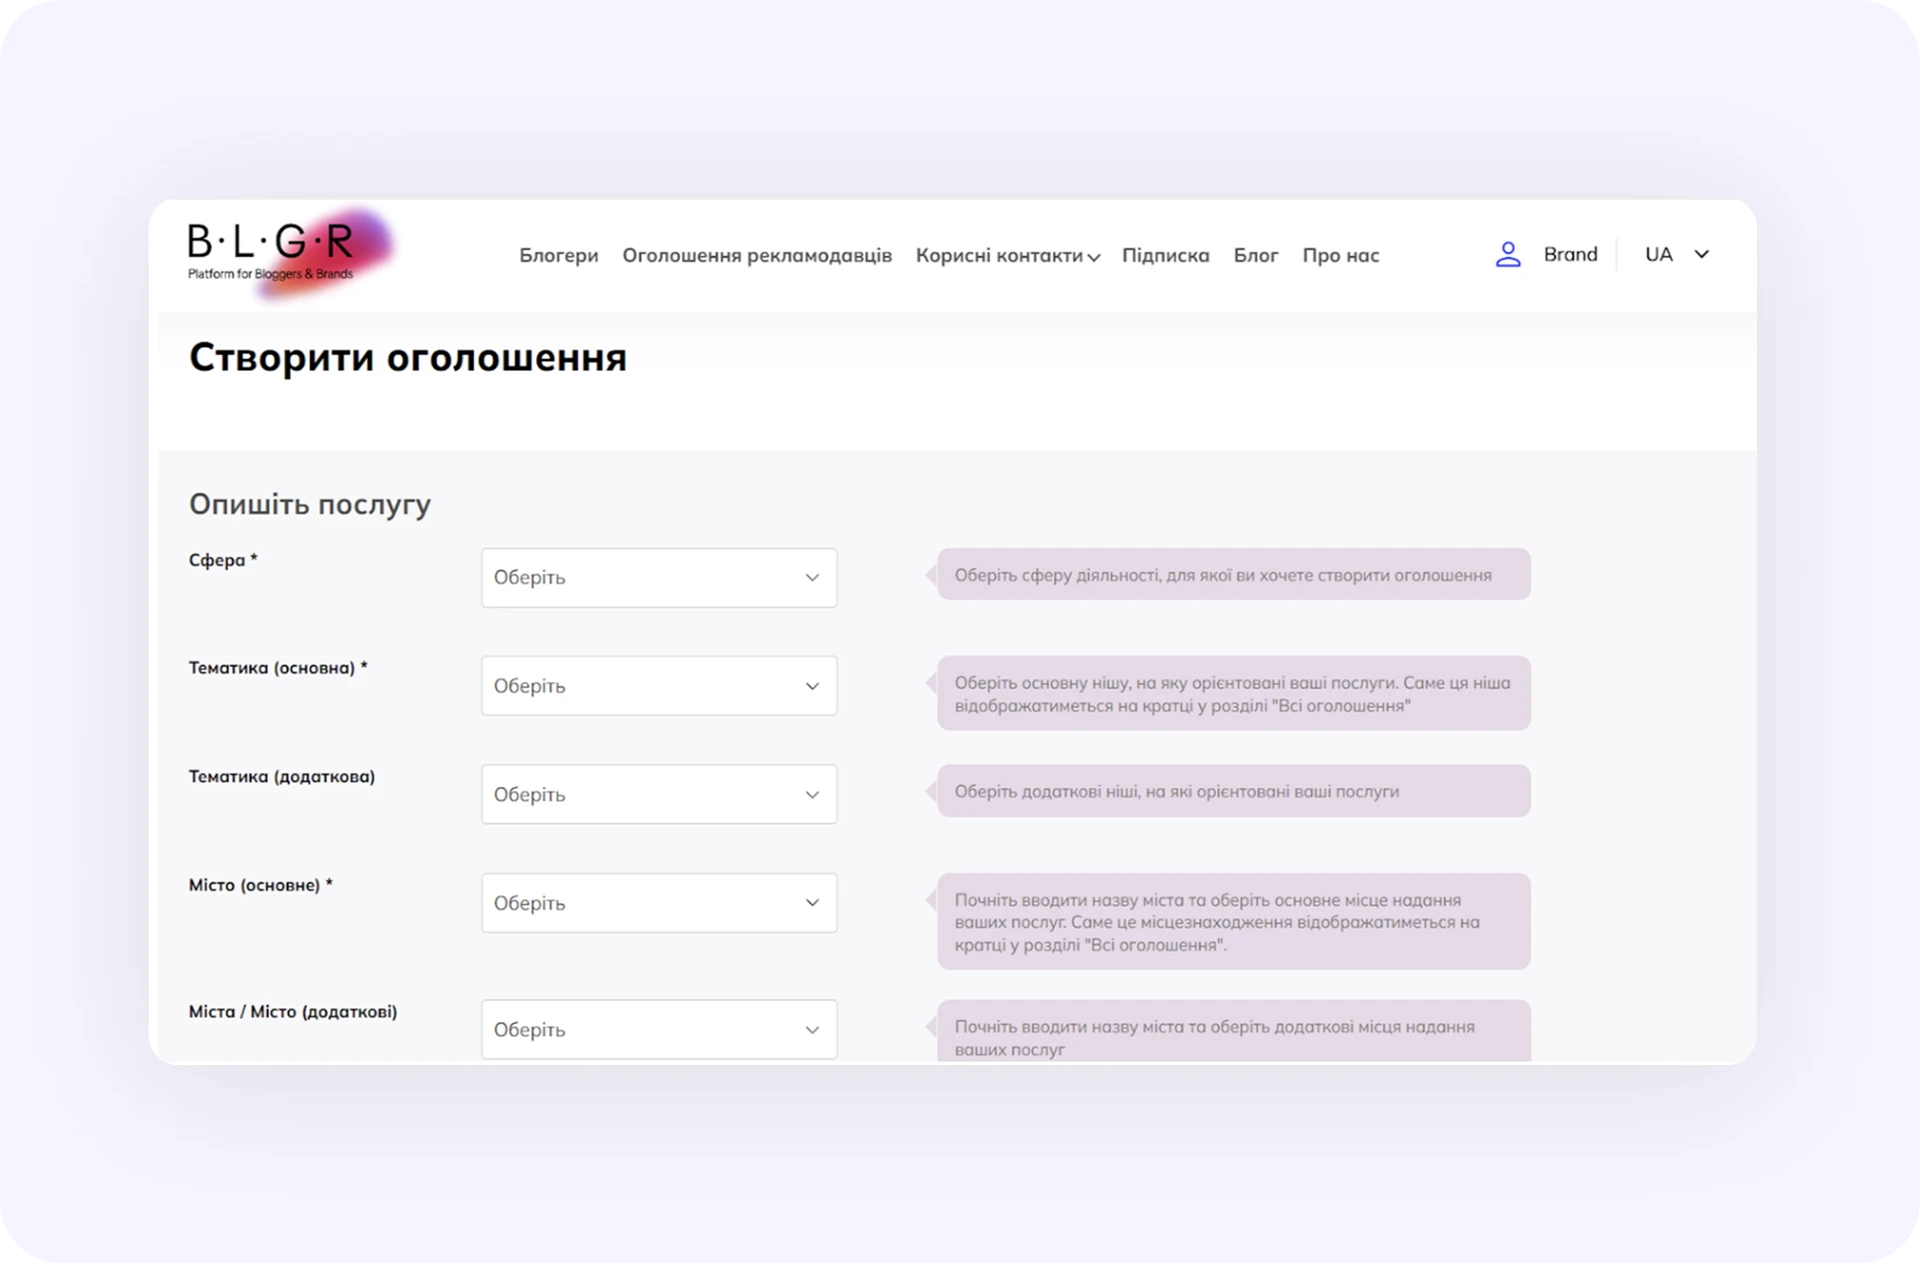Click the user profile icon
The image size is (1920, 1263).
pos(1507,255)
